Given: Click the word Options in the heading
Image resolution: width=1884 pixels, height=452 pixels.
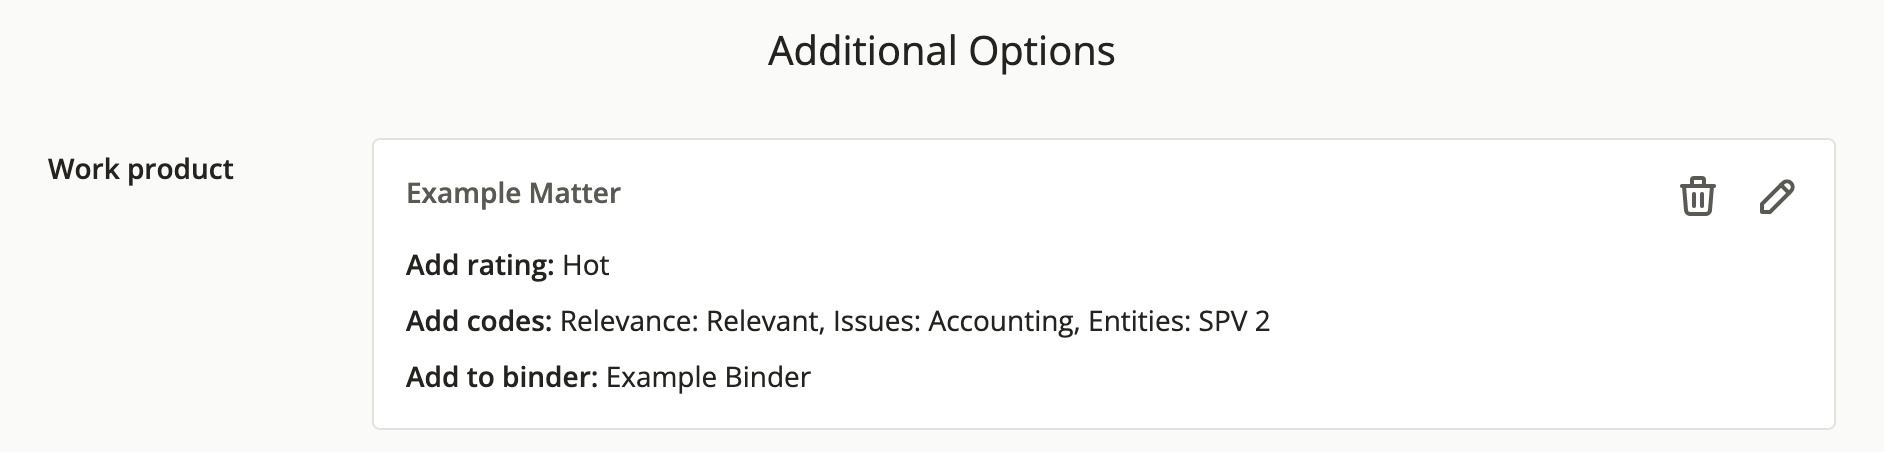Looking at the screenshot, I should [1042, 52].
